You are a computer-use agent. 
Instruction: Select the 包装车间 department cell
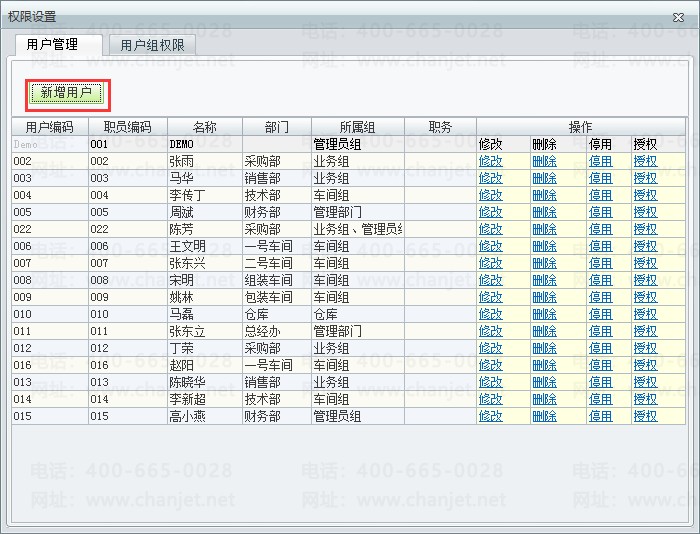(x=277, y=297)
